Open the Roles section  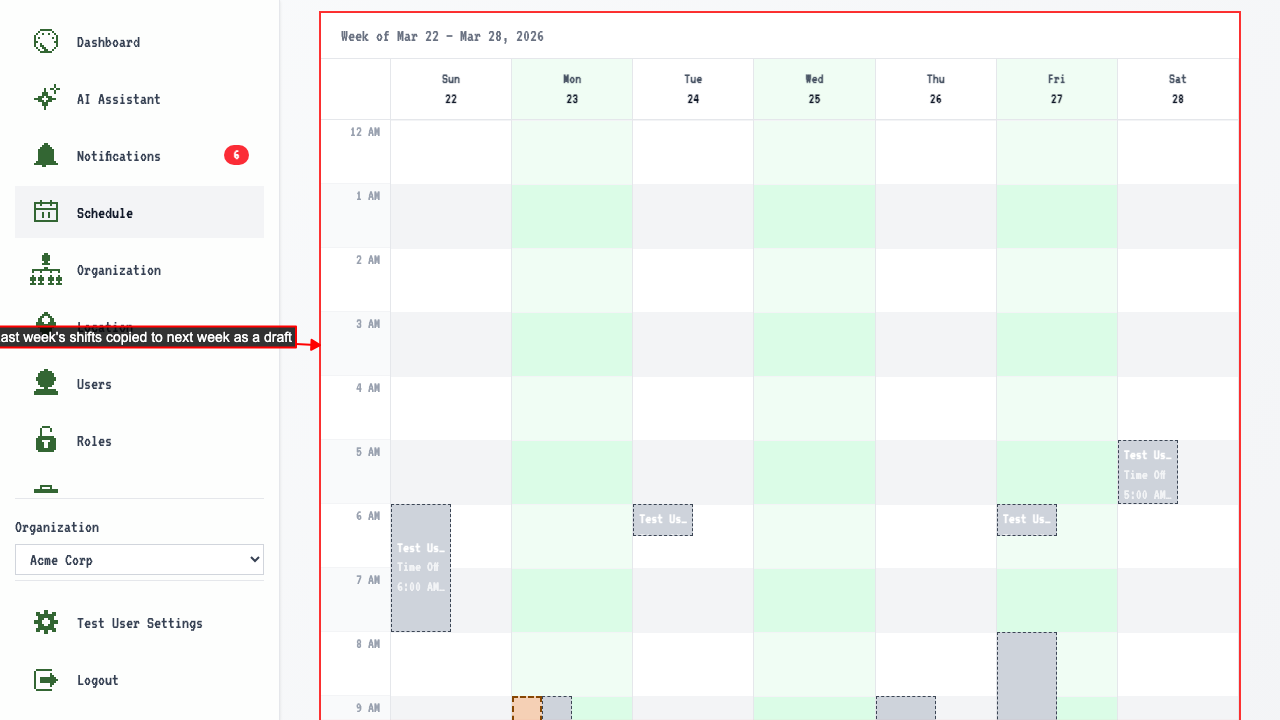(139, 441)
